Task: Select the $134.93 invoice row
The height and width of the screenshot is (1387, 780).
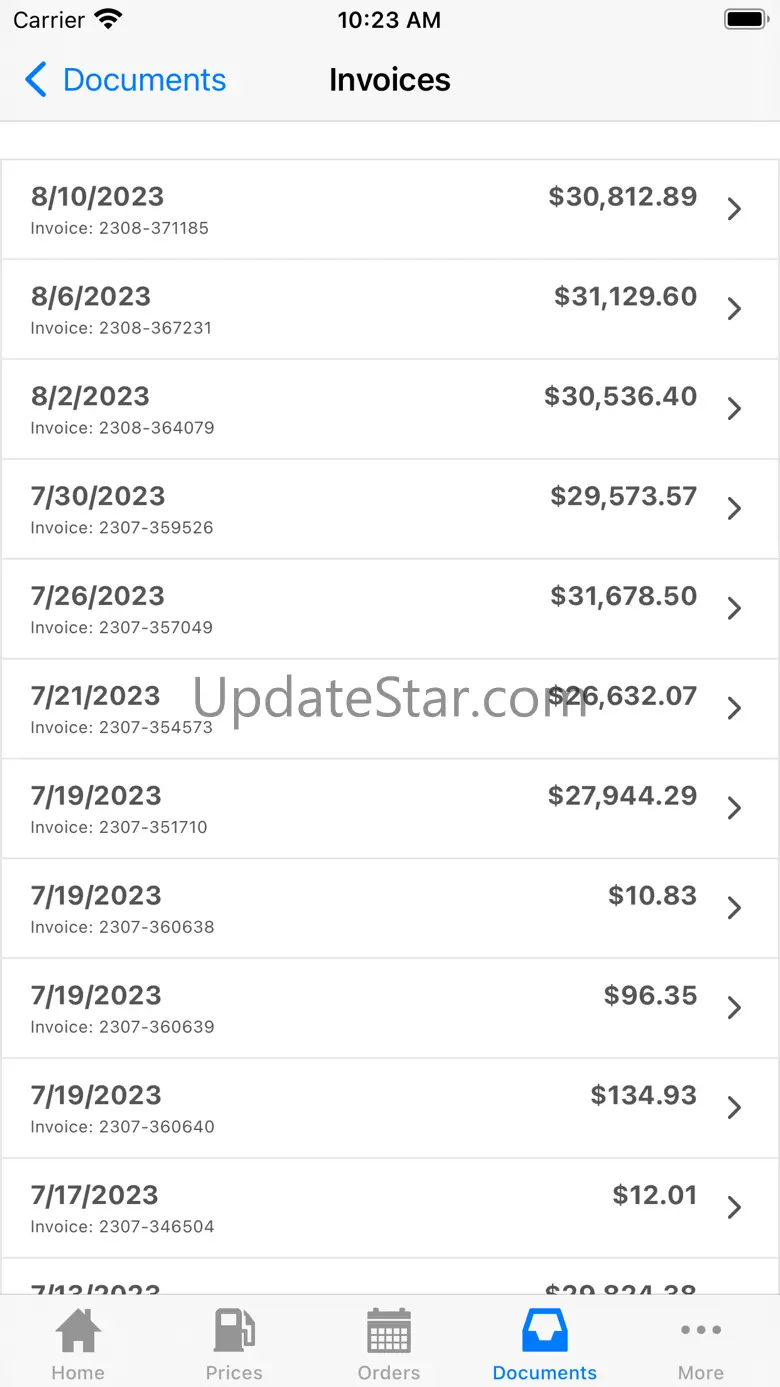Action: pyautogui.click(x=390, y=1108)
